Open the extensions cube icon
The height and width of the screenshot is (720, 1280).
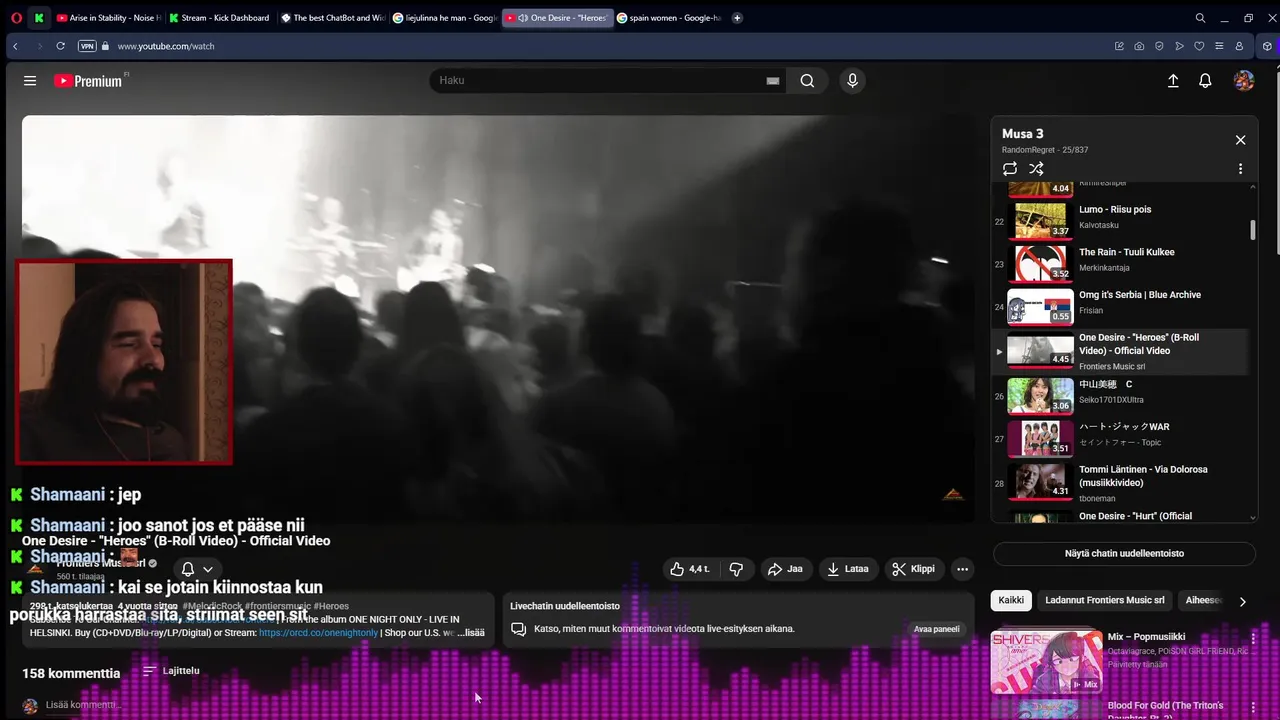point(1267,46)
